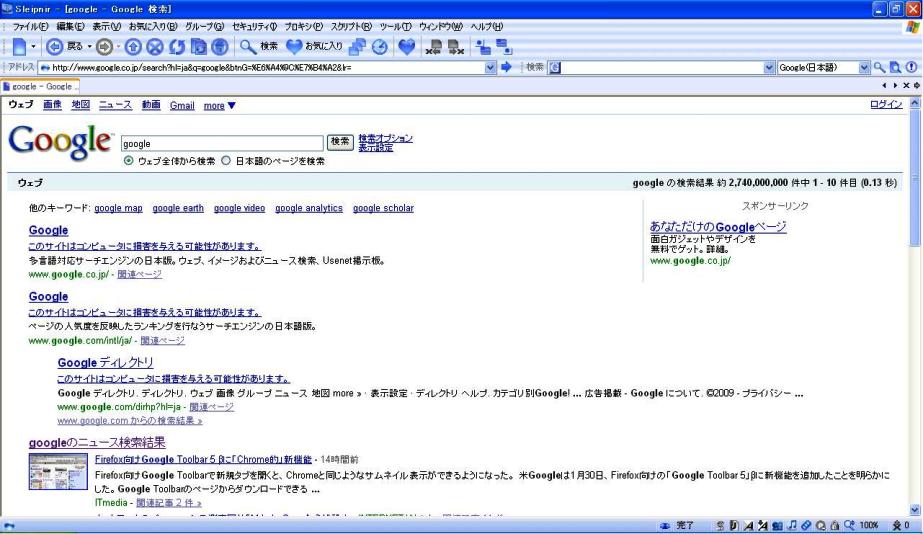The height and width of the screenshot is (534, 923).
Task: Open the history clock icon
Action: point(380,47)
